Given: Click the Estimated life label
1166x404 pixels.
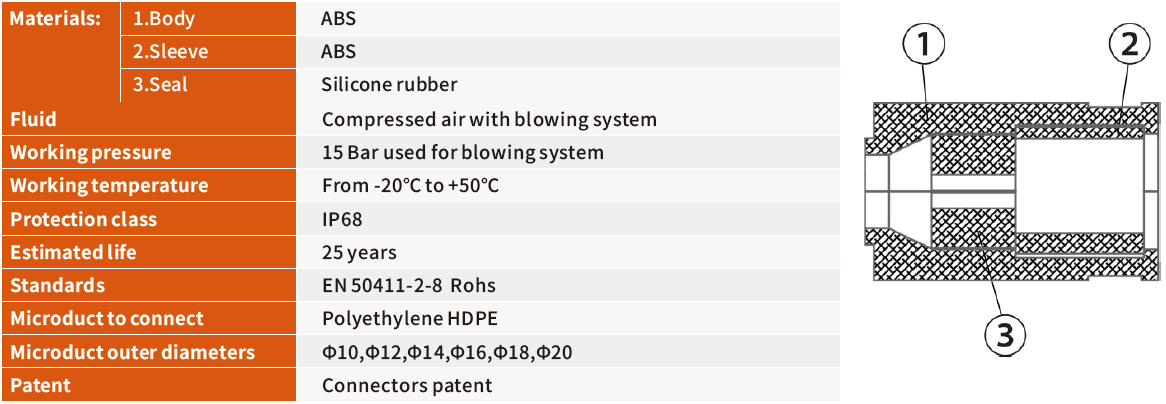Looking at the screenshot, I should [x=73, y=252].
